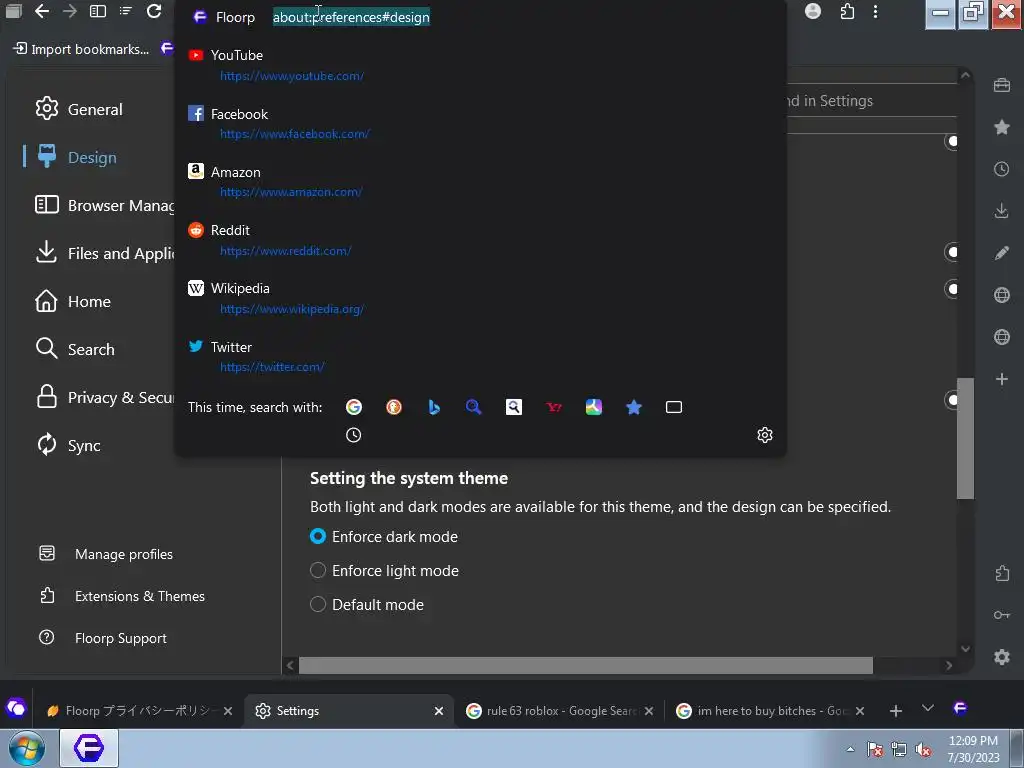The image size is (1024, 768).
Task: Select the Wikipedia suggestion
Action: coord(480,298)
